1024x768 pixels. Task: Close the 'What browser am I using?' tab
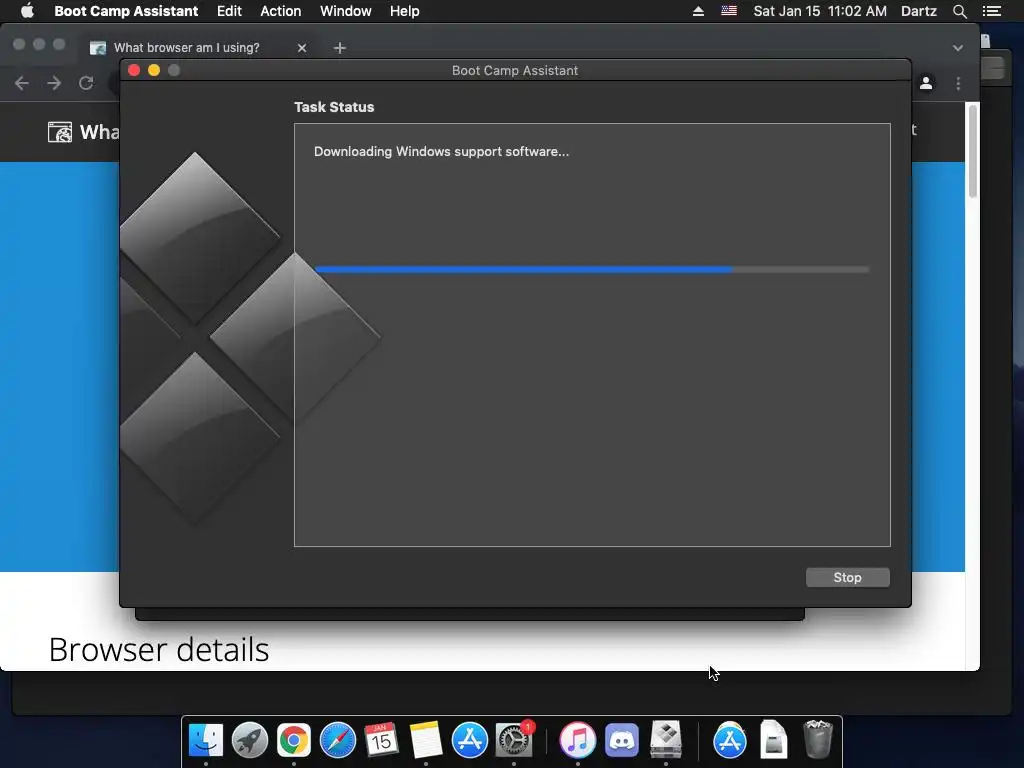[302, 48]
